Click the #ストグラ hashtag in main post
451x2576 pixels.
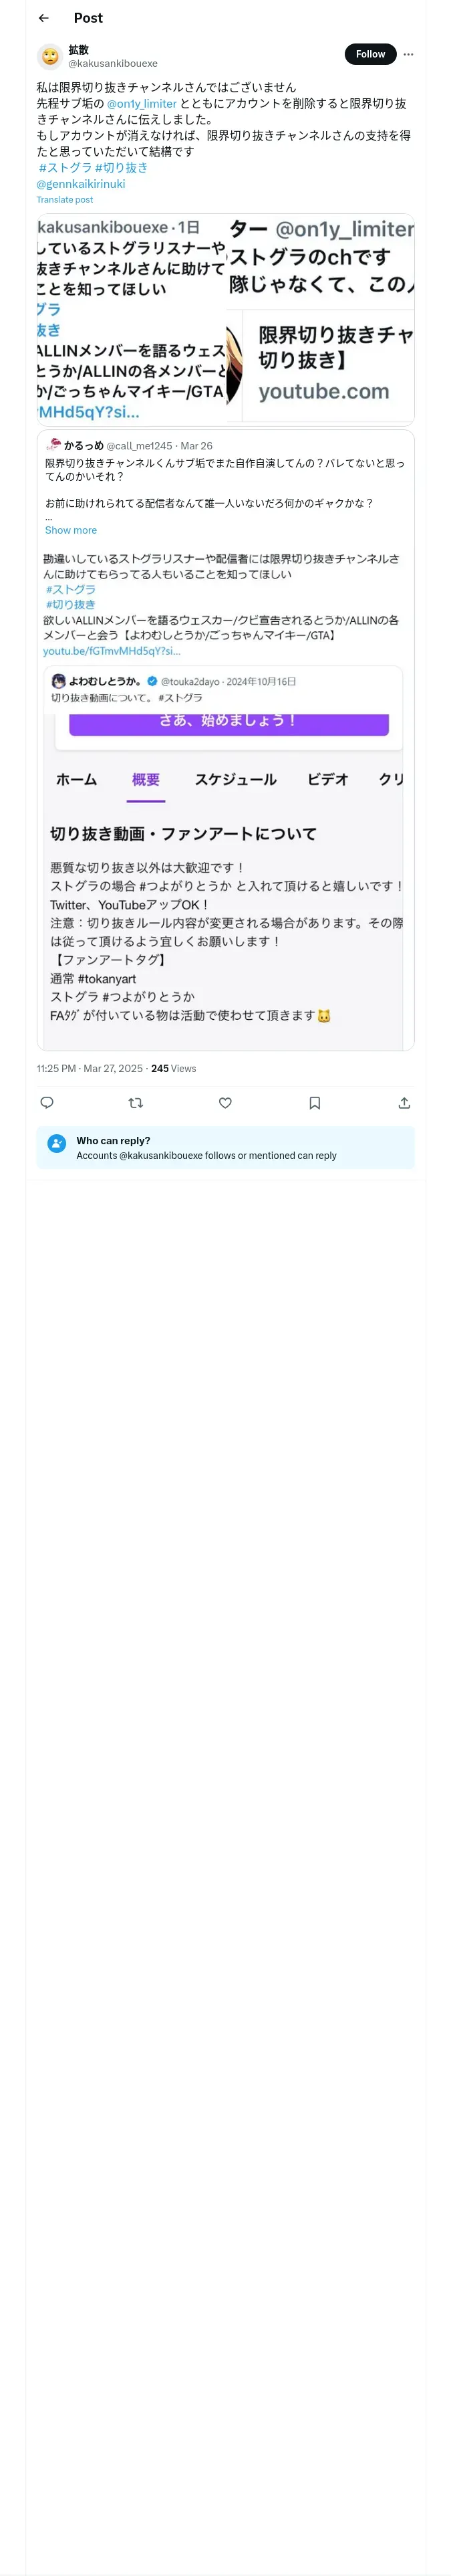[65, 168]
